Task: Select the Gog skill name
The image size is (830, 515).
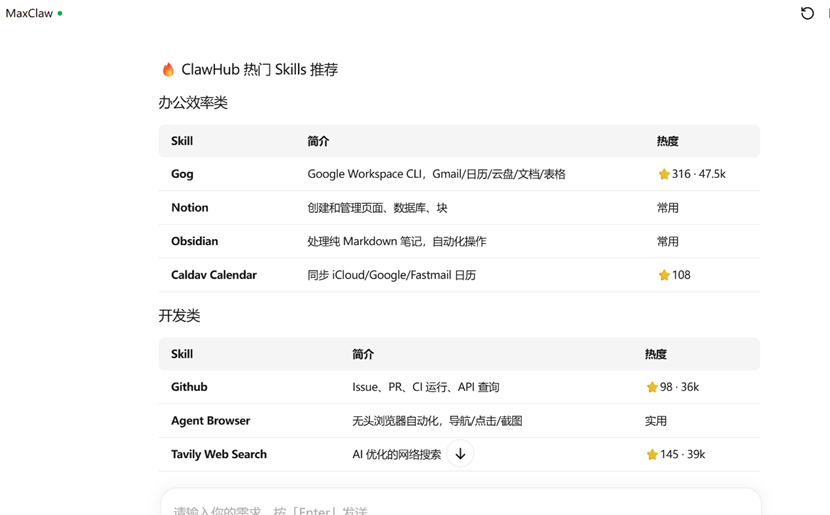Action: click(x=182, y=174)
